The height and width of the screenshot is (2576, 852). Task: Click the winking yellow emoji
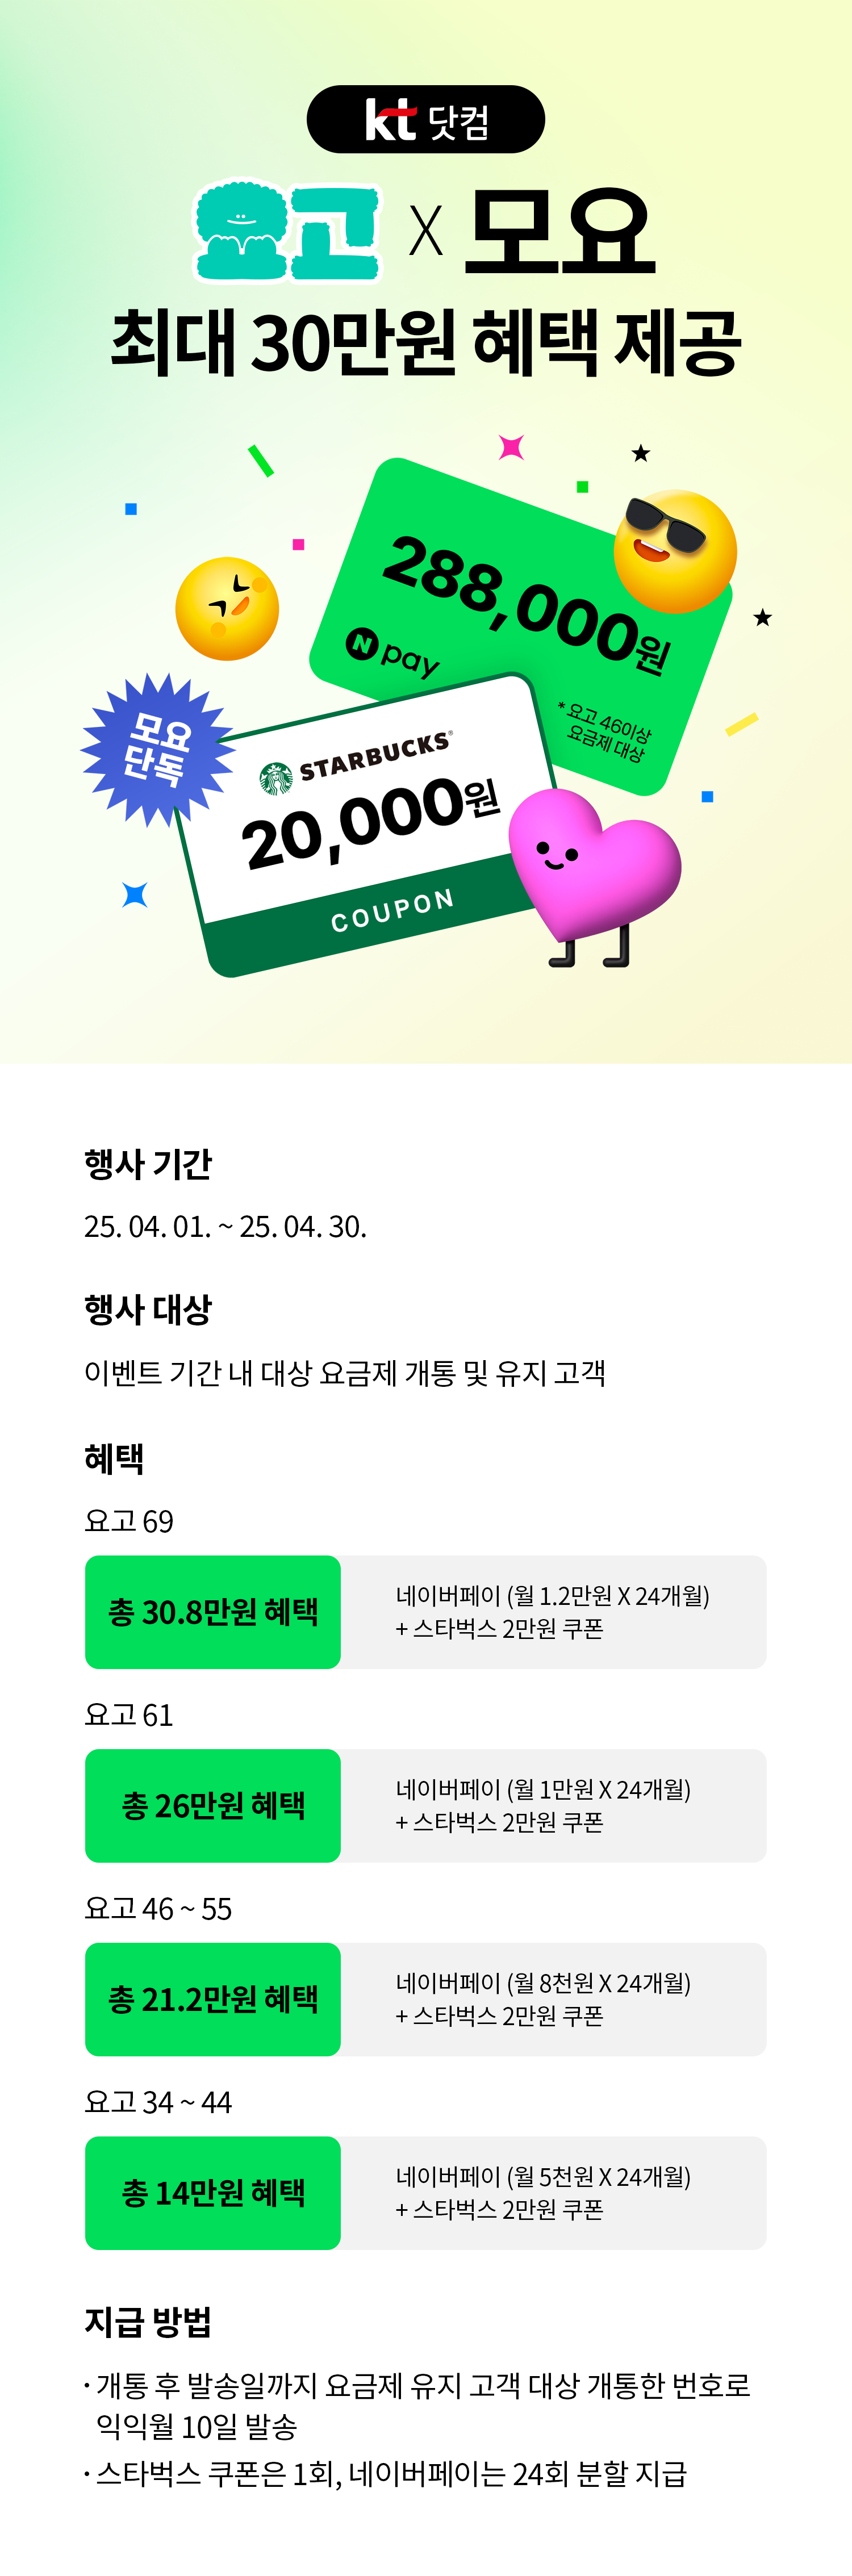[x=227, y=608]
